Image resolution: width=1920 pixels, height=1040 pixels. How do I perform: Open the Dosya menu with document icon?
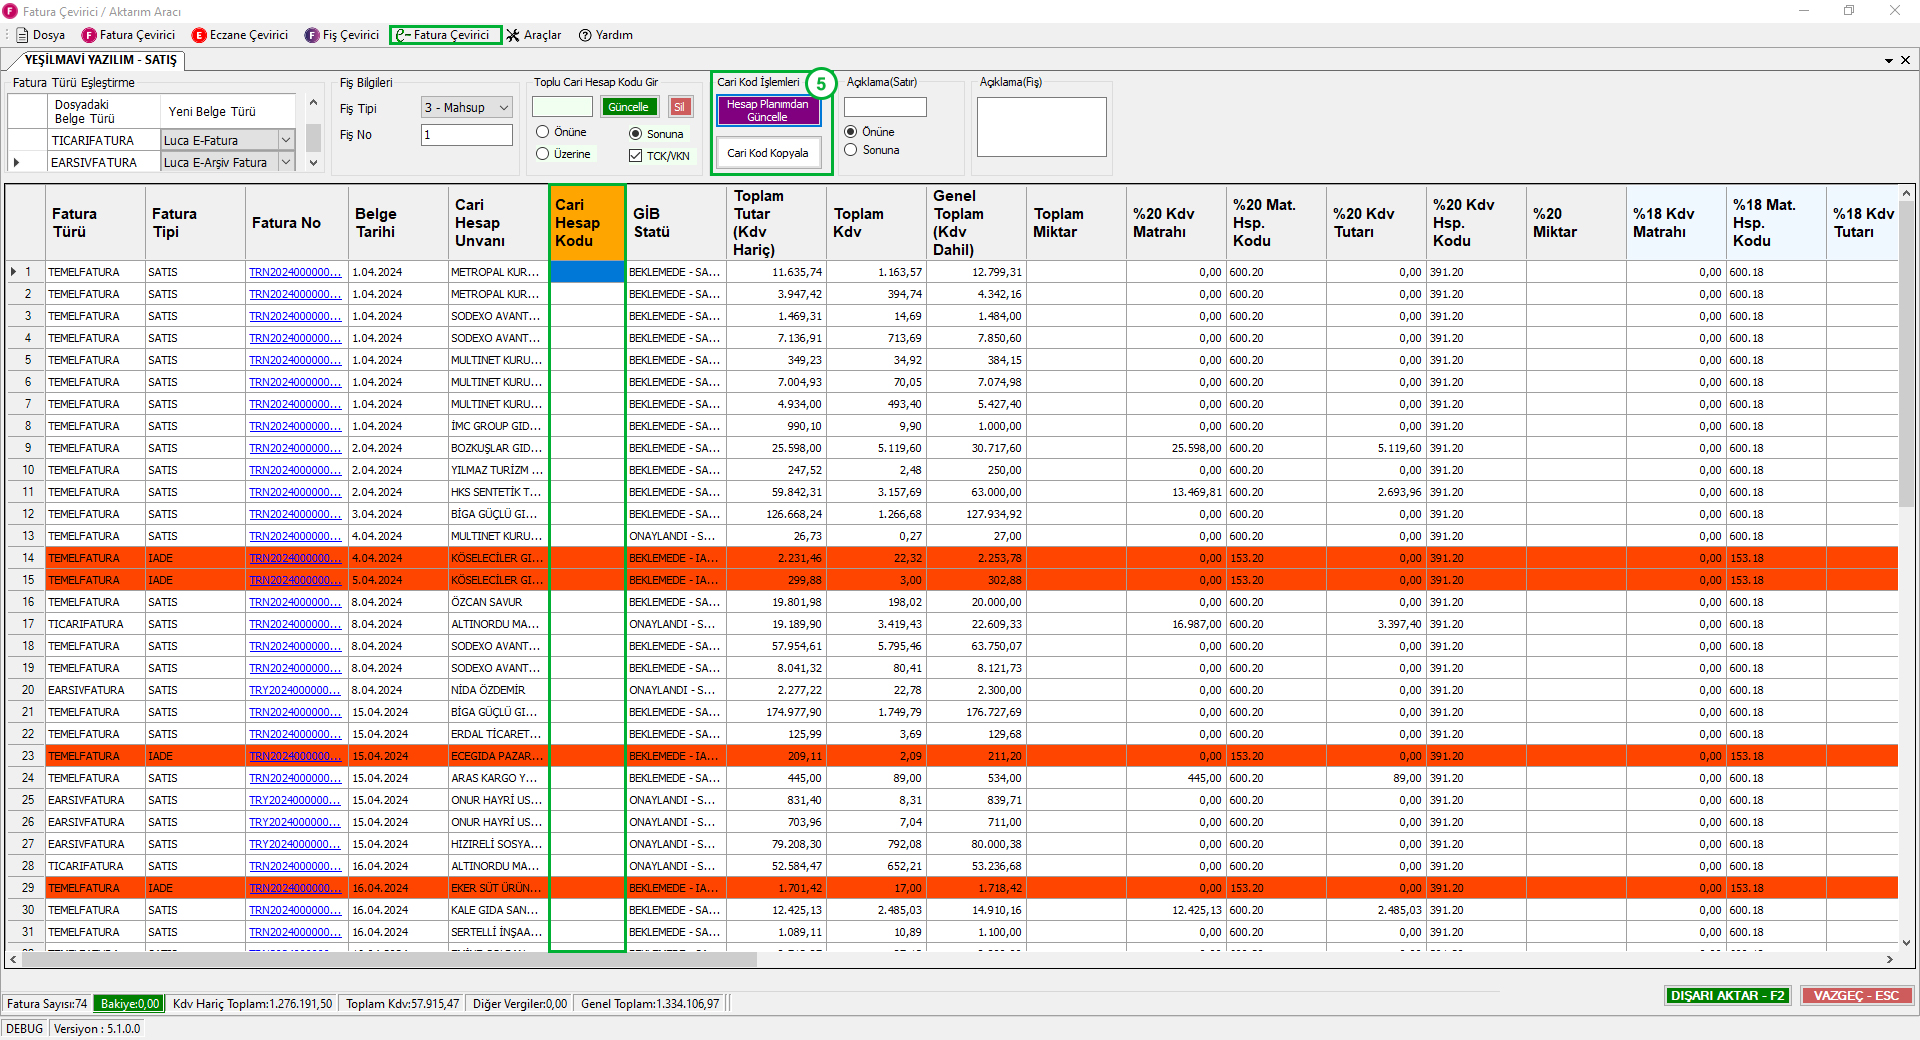pyautogui.click(x=40, y=35)
